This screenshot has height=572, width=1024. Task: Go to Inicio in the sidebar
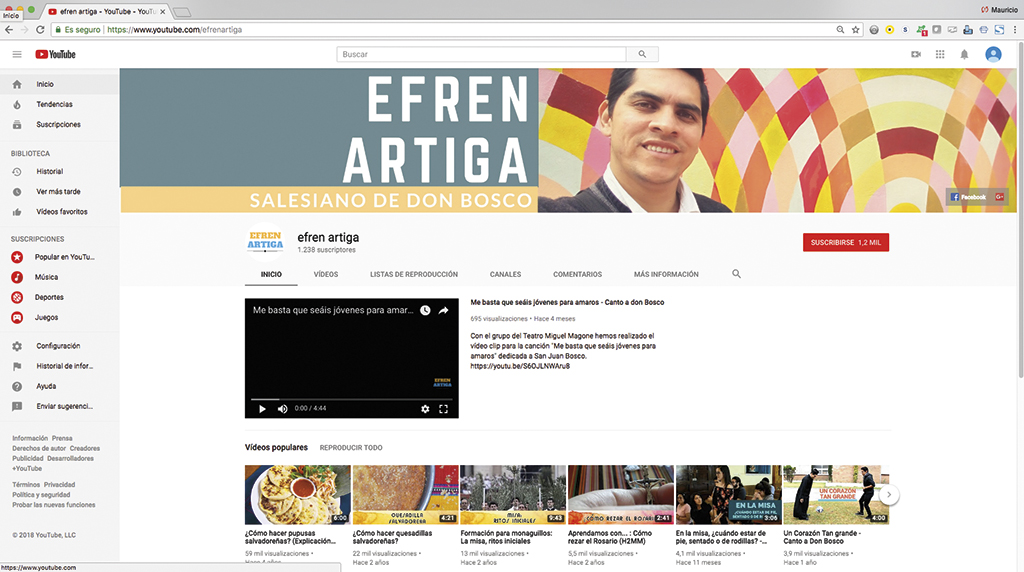point(59,84)
